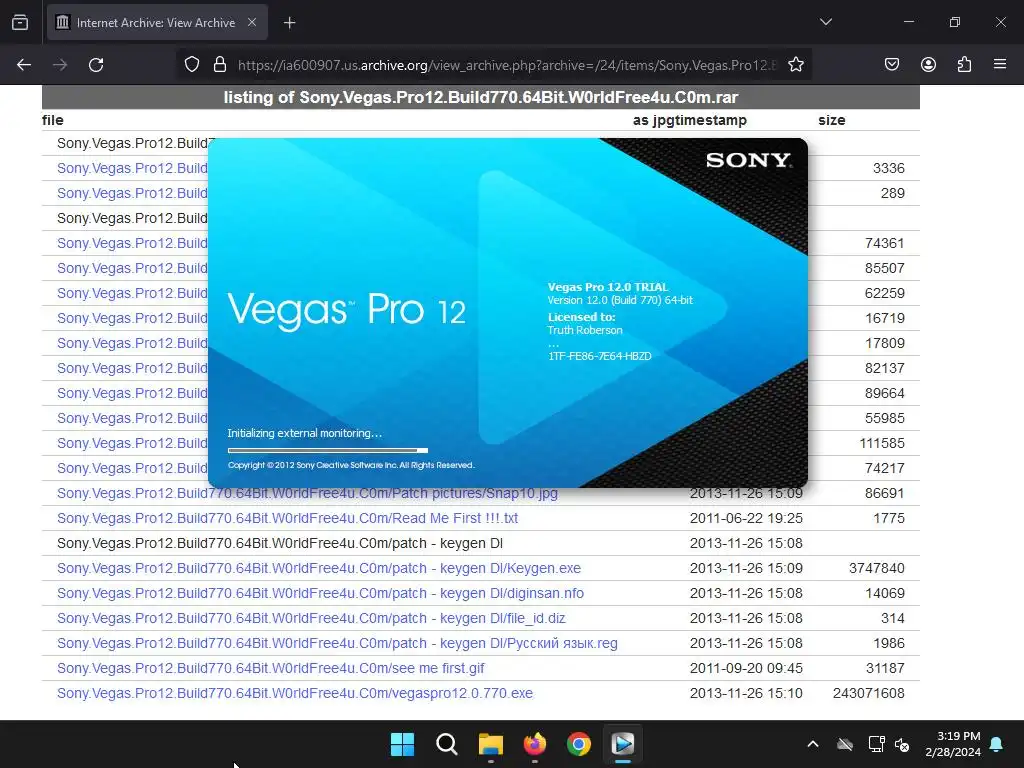Open Read Me First !!!.txt link
The height and width of the screenshot is (768, 1024).
point(287,518)
